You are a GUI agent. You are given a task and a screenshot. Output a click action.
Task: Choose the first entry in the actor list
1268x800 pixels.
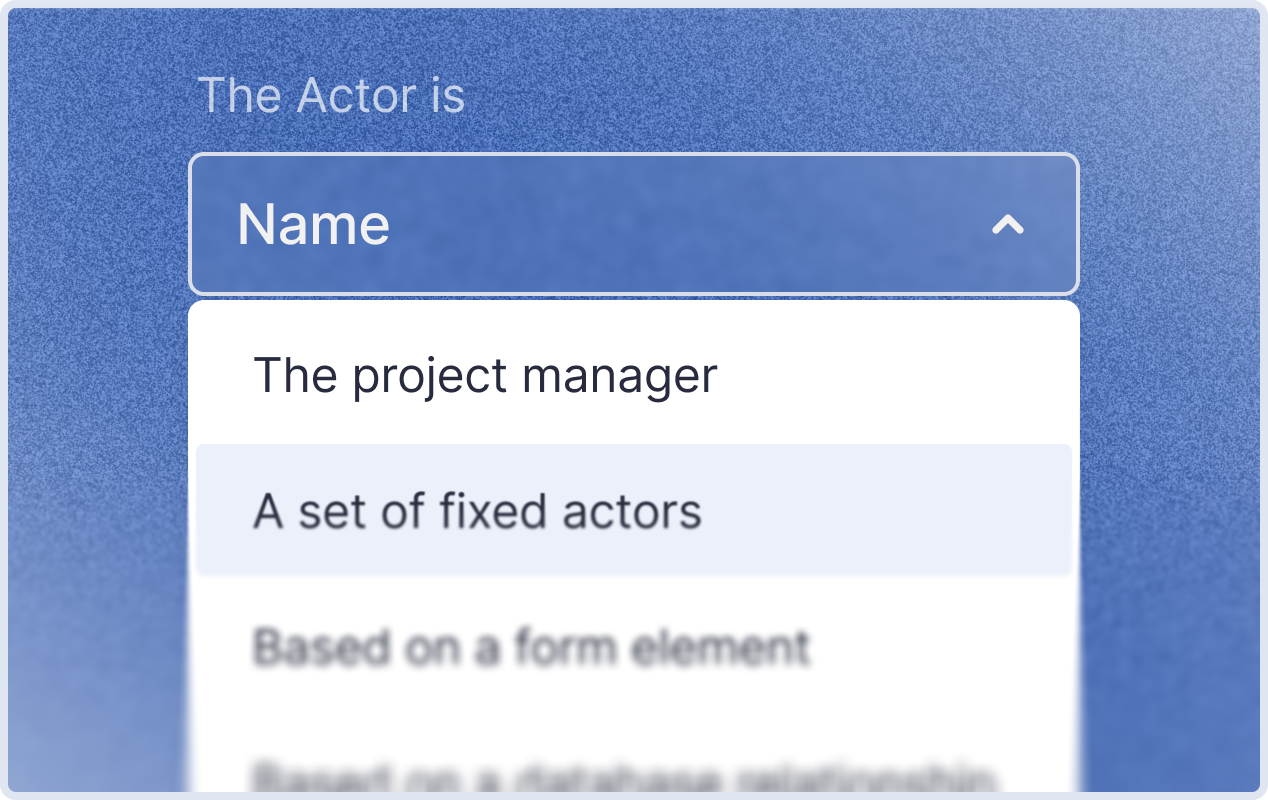tap(634, 376)
